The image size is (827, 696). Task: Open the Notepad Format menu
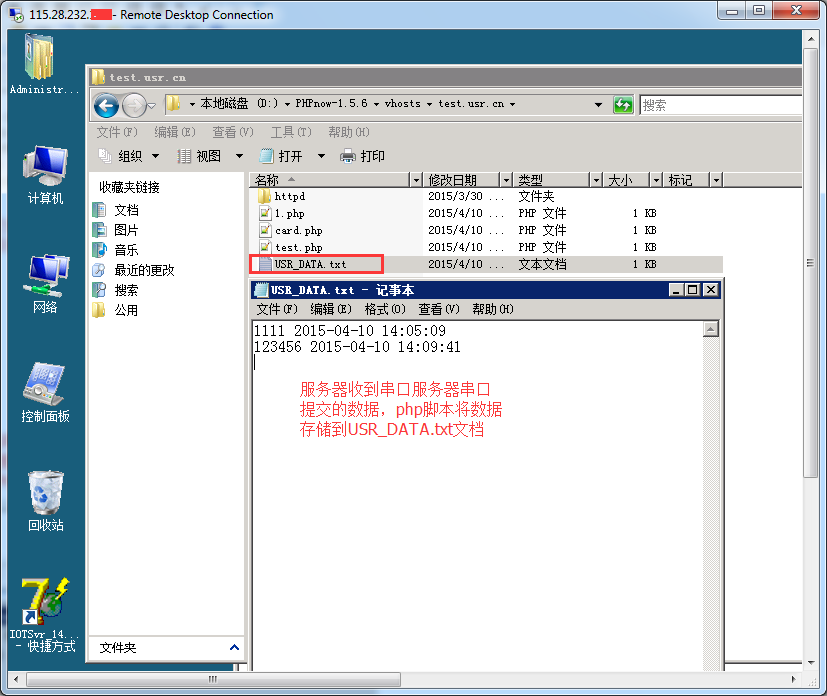384,309
